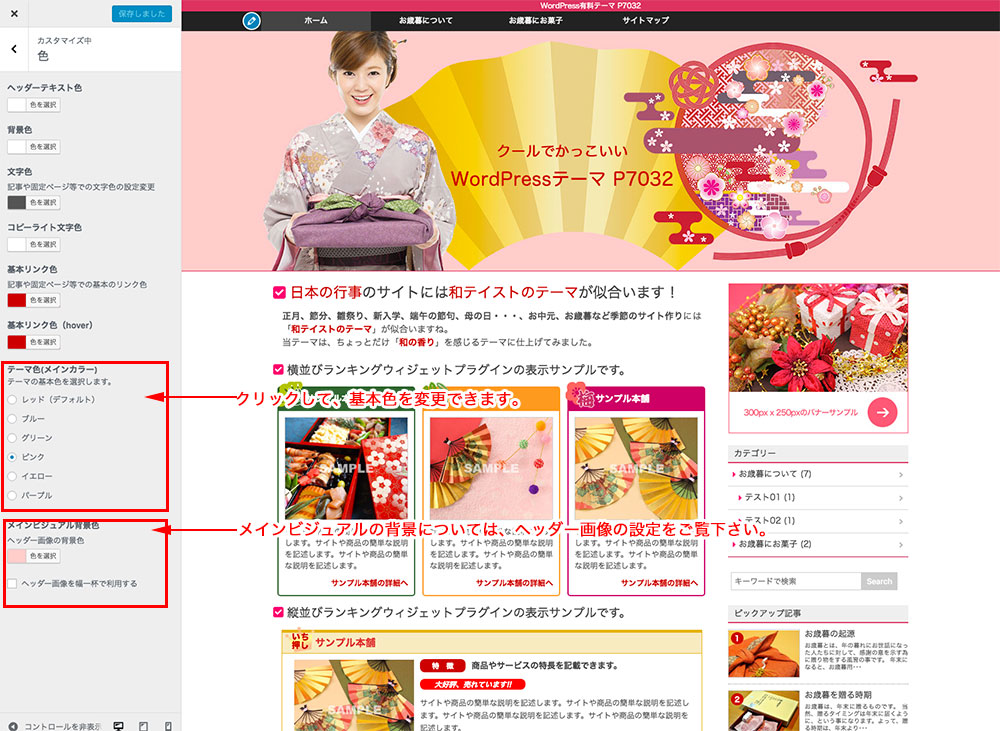Open the ホーム navigation menu item
The image size is (1000, 731).
click(x=316, y=20)
